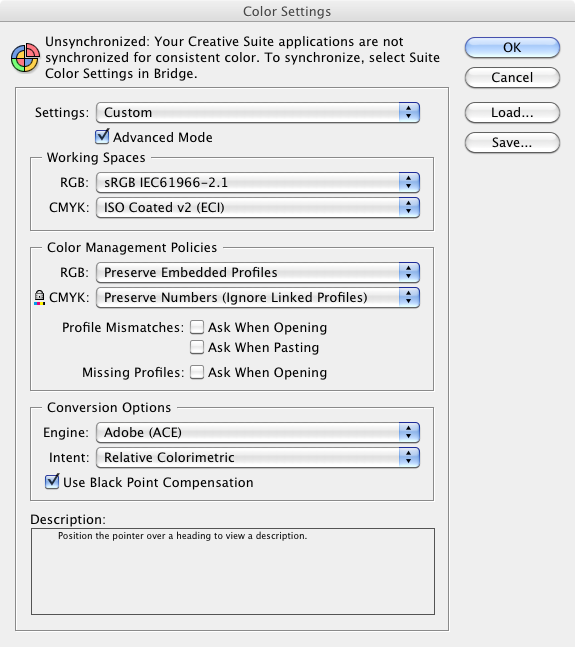Confirm settings with the OK button

pos(512,47)
